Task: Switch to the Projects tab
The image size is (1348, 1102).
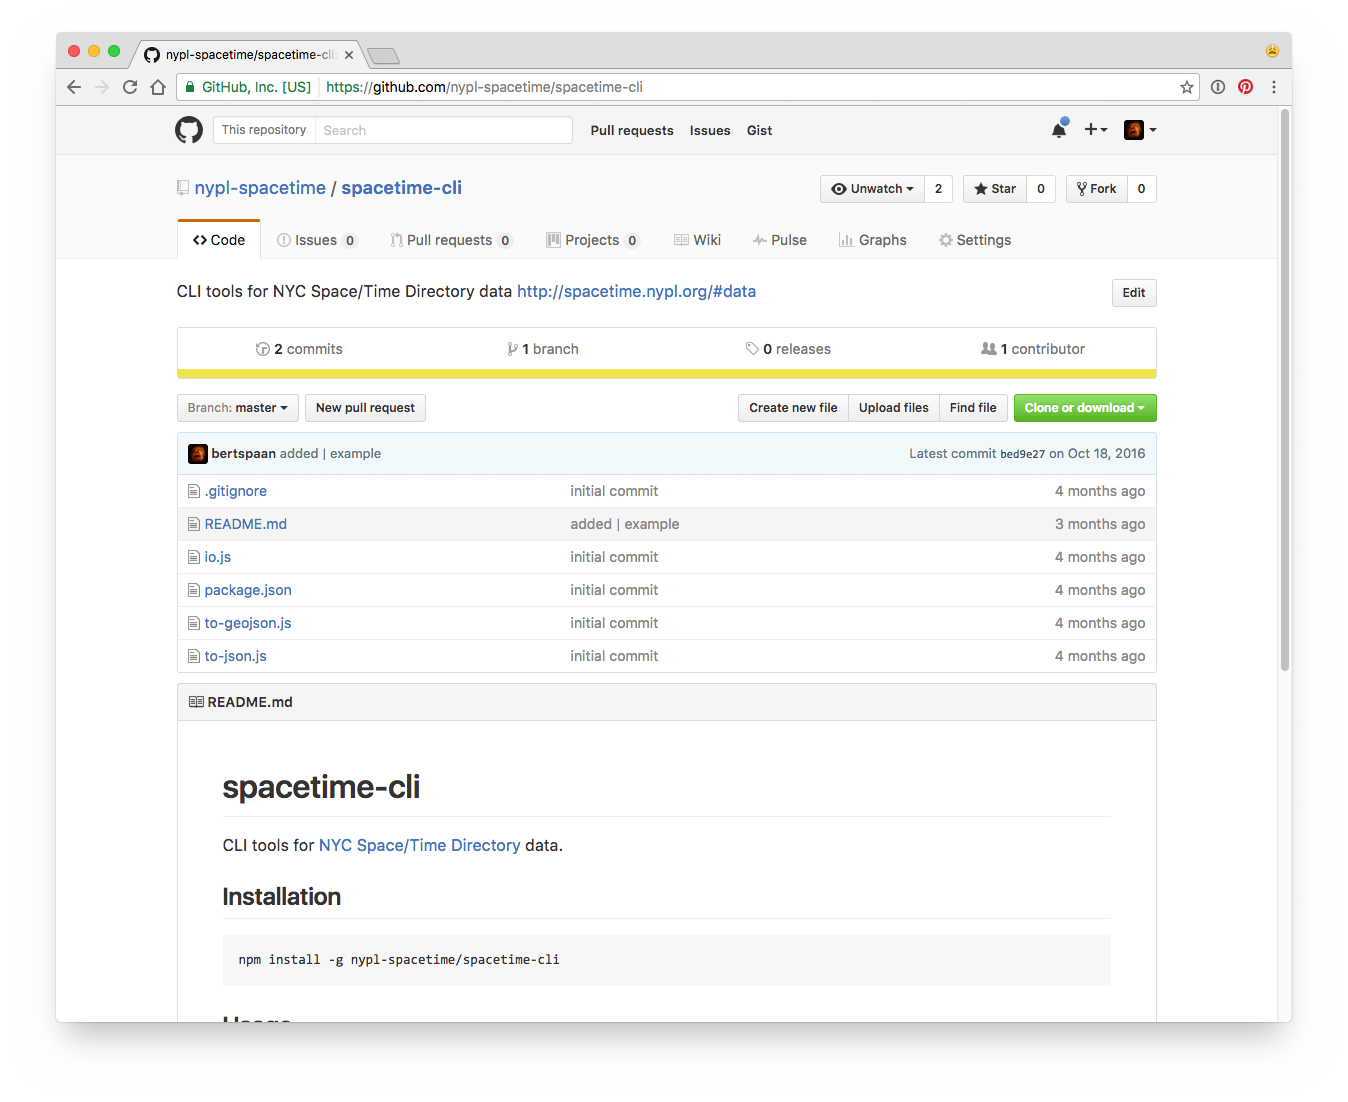Action: [592, 240]
